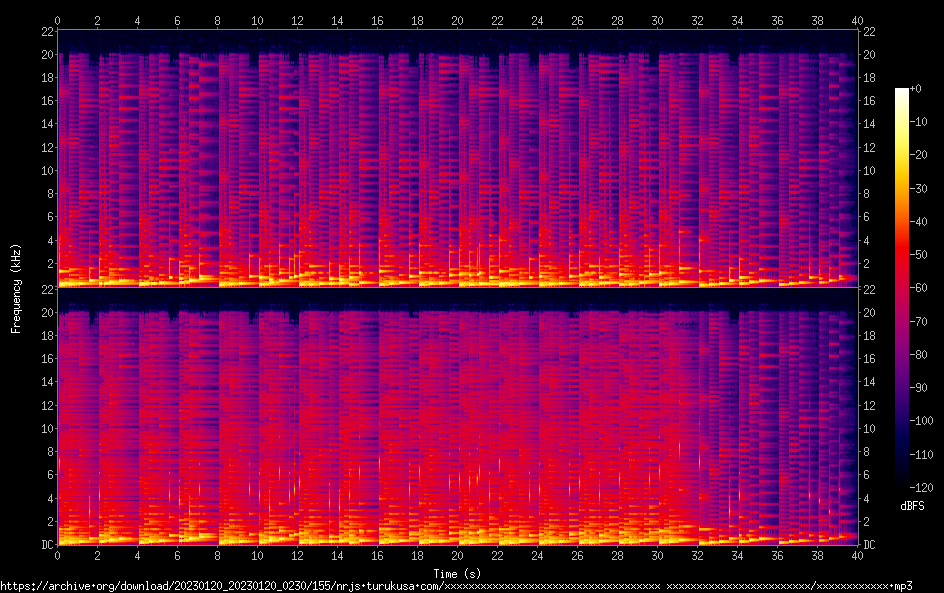This screenshot has width=944, height=593.
Task: Click the DC label on bottom-left frequency axis
Action: pyautogui.click(x=46, y=545)
